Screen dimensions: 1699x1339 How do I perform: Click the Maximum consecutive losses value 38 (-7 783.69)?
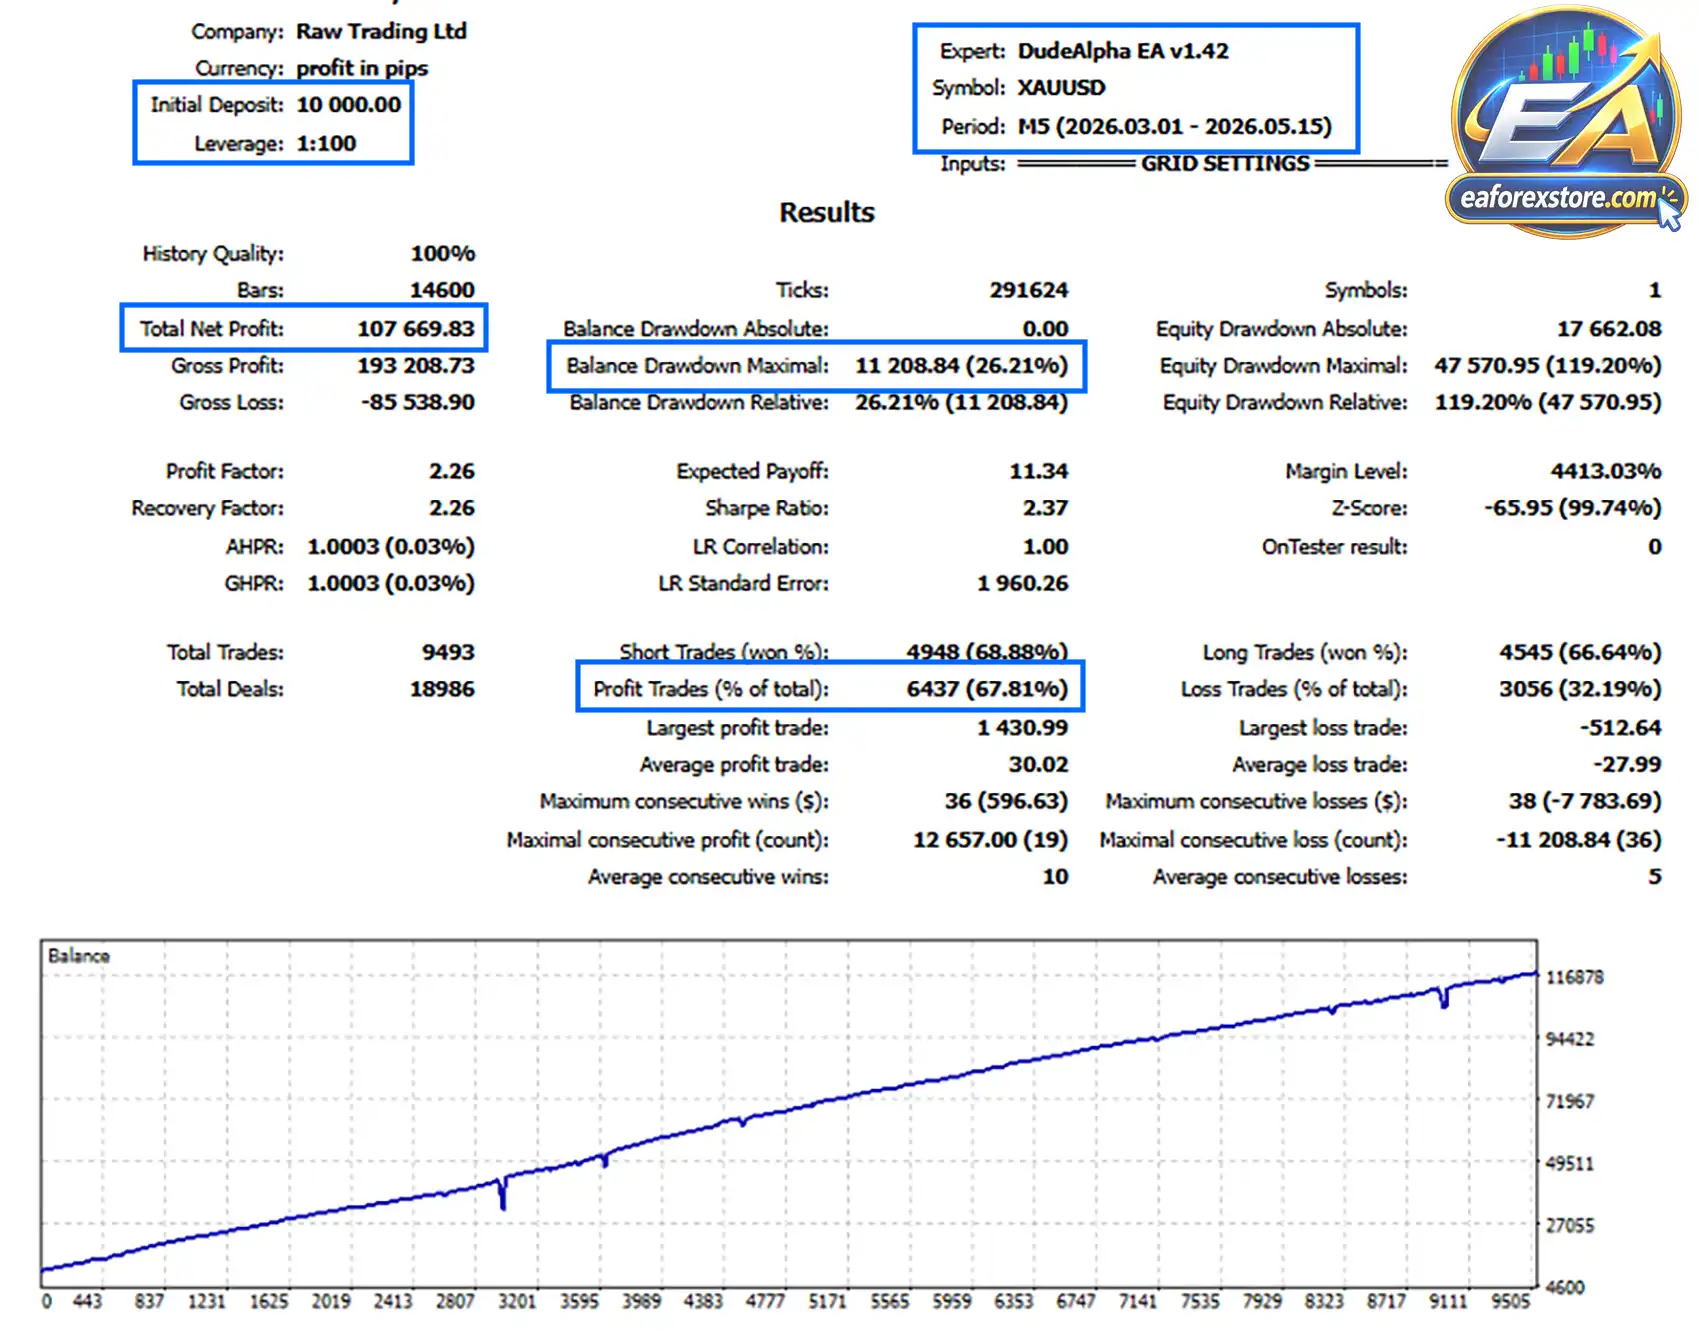(x=1585, y=801)
